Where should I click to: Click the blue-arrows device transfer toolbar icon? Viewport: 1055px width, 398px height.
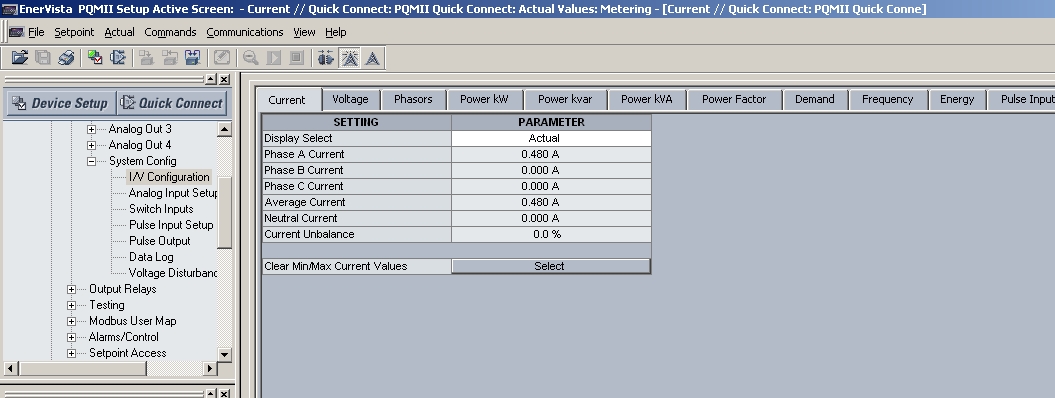coord(192,58)
